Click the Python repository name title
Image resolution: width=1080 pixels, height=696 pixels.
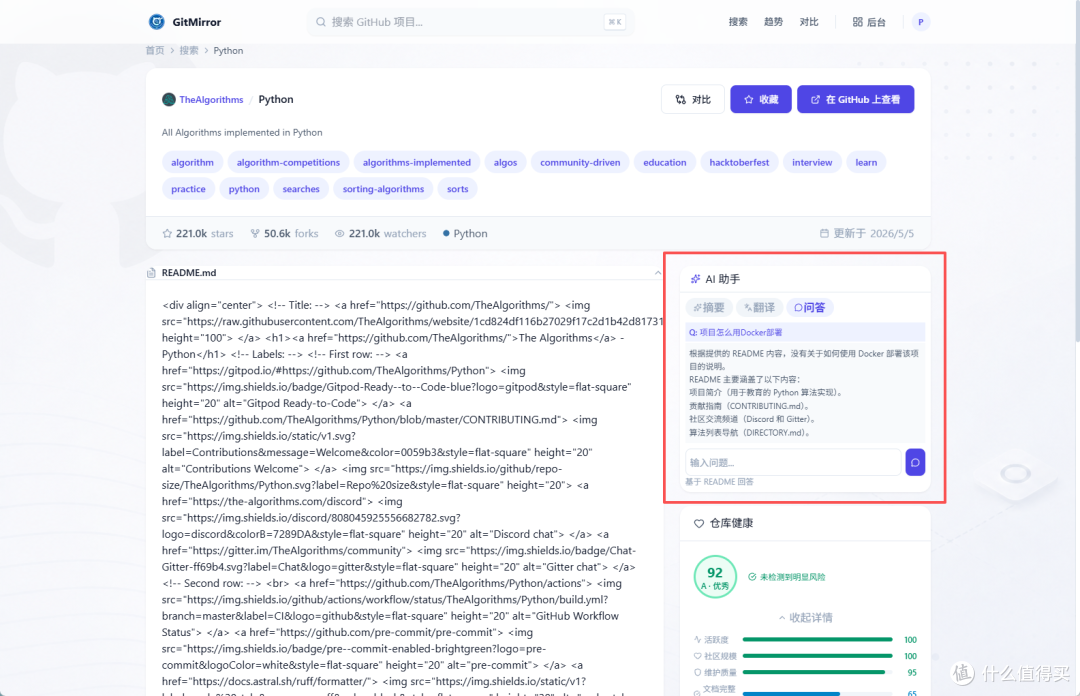pyautogui.click(x=276, y=99)
